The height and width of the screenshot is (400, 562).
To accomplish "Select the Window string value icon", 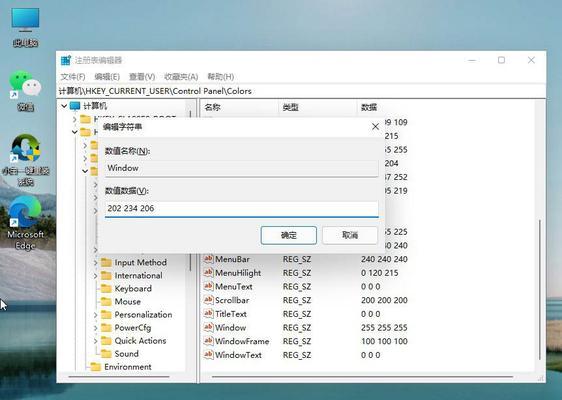I will [208, 327].
